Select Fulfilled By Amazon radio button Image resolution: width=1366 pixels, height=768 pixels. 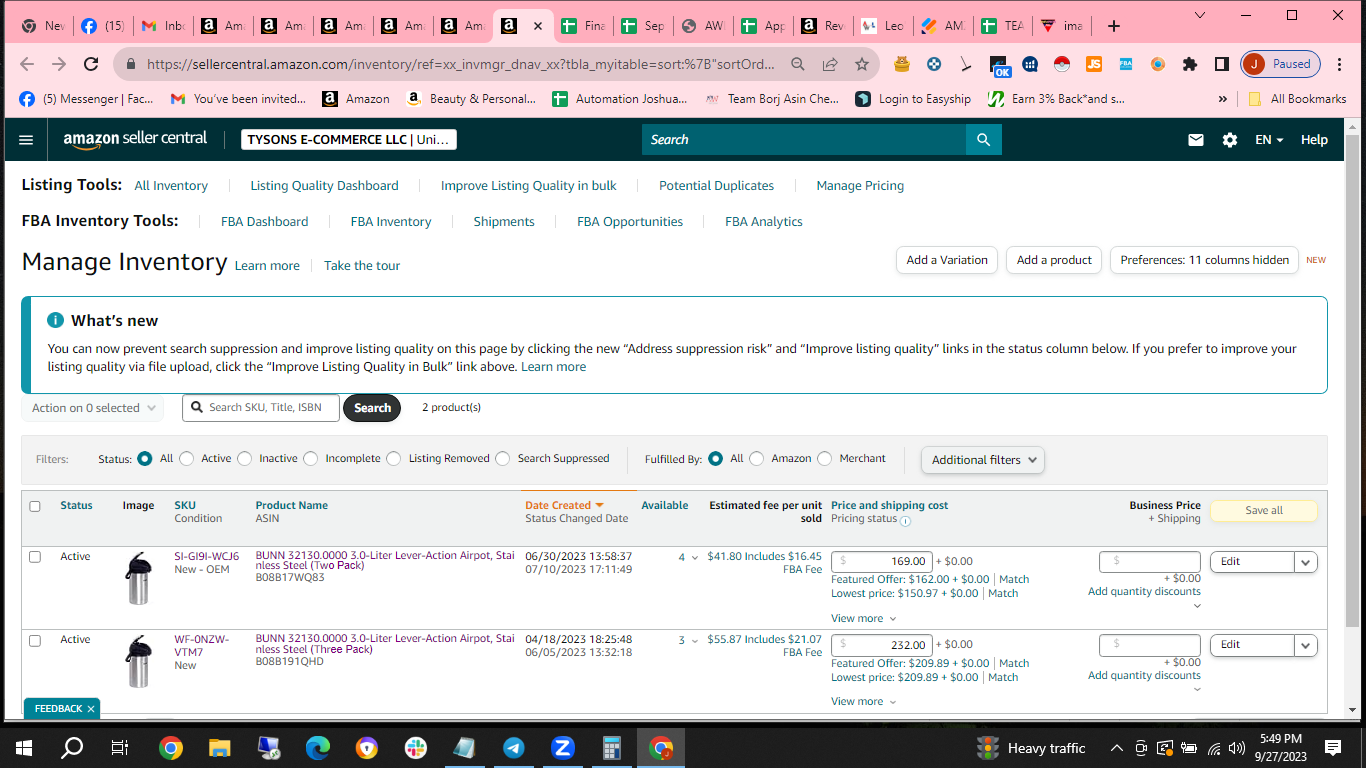coord(757,459)
